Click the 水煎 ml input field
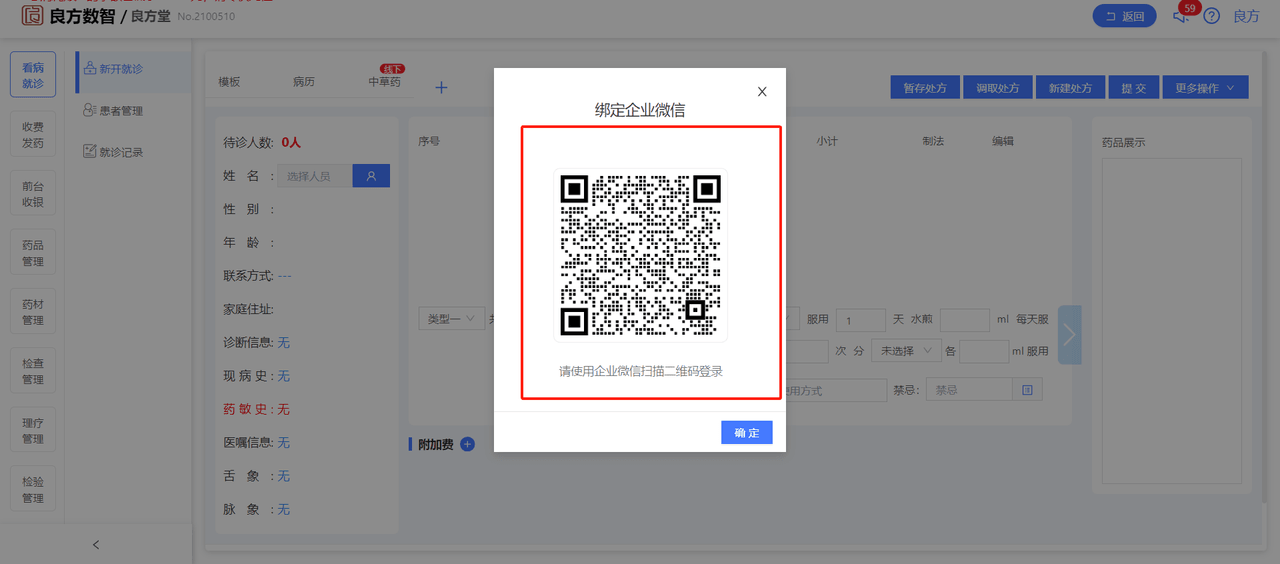Image resolution: width=1280 pixels, height=564 pixels. tap(965, 320)
